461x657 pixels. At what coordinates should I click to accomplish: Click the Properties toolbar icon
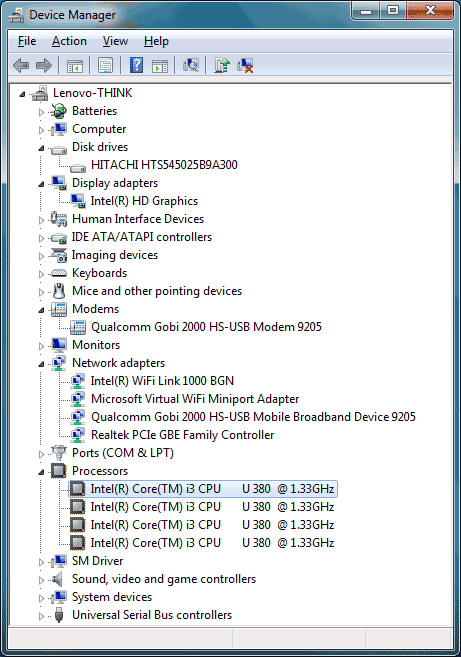click(x=106, y=65)
